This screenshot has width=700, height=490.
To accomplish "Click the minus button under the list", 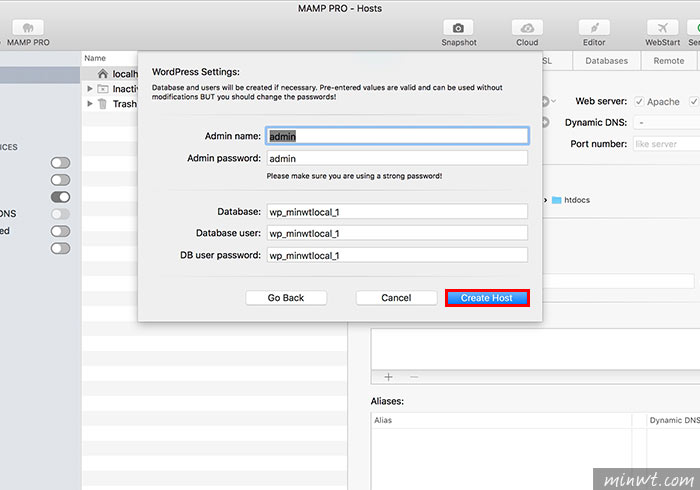I will [x=414, y=377].
